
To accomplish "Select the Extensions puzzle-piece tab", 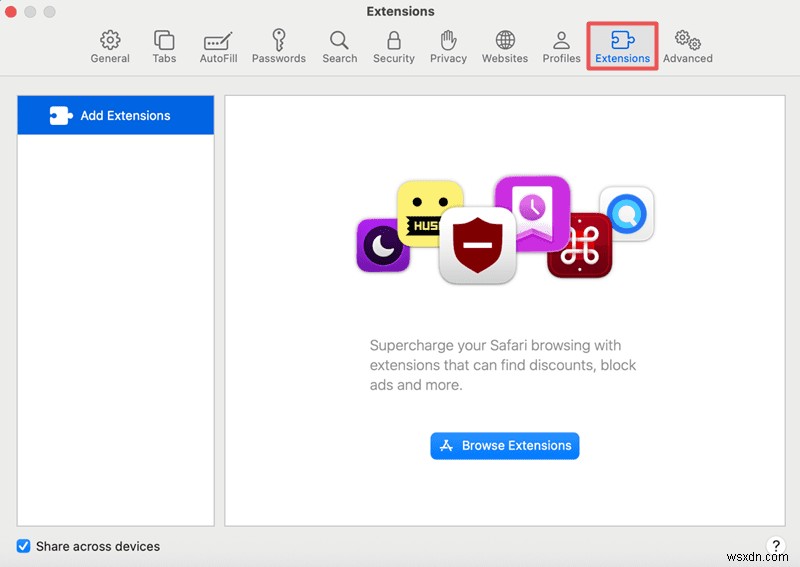I will (622, 46).
